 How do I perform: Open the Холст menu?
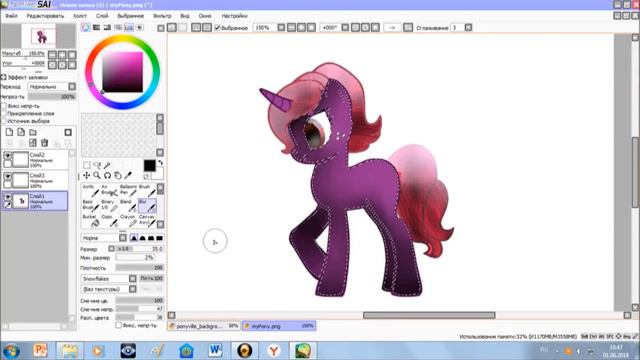[x=80, y=16]
